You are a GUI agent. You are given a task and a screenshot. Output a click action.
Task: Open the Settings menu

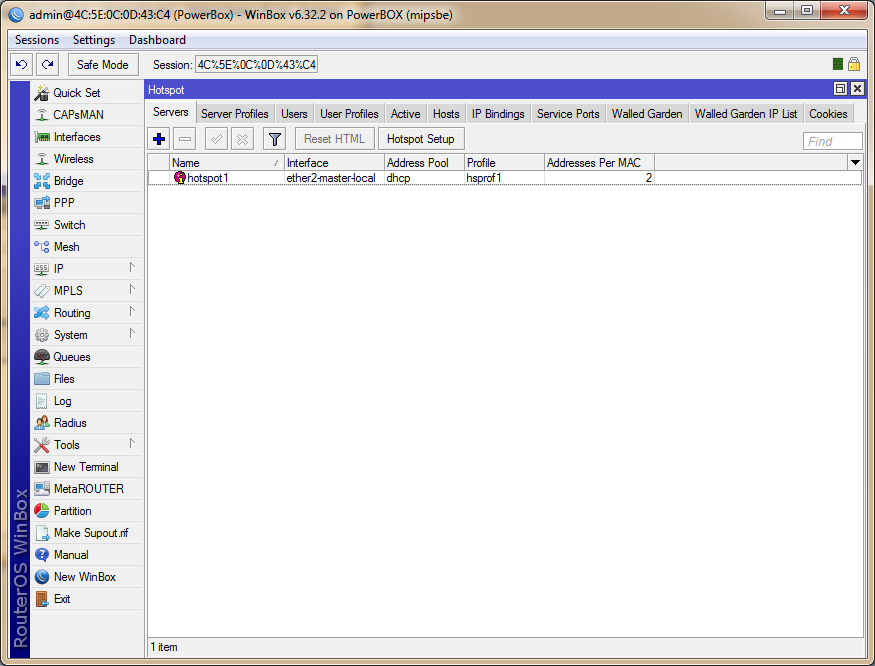(x=94, y=40)
